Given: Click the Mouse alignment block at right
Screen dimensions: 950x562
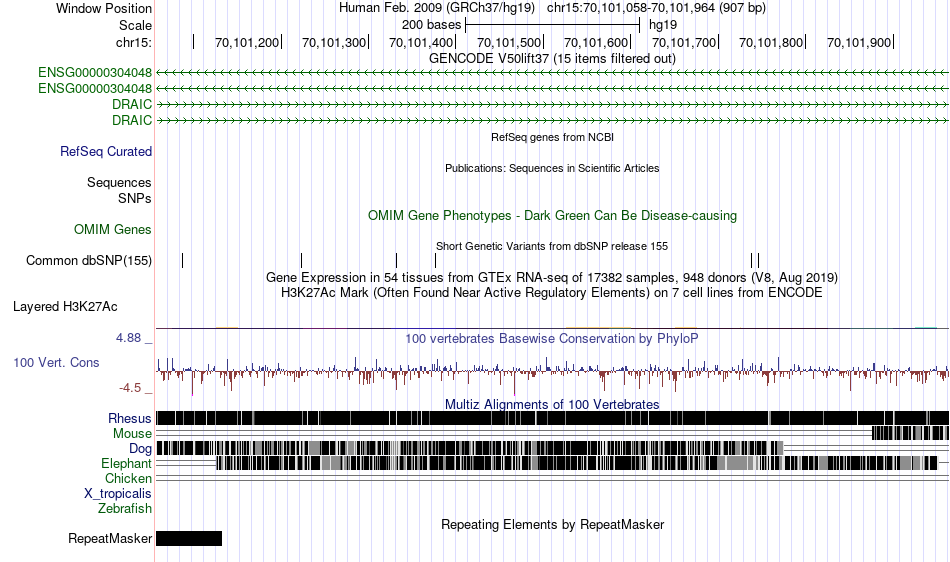Looking at the screenshot, I should (x=910, y=433).
